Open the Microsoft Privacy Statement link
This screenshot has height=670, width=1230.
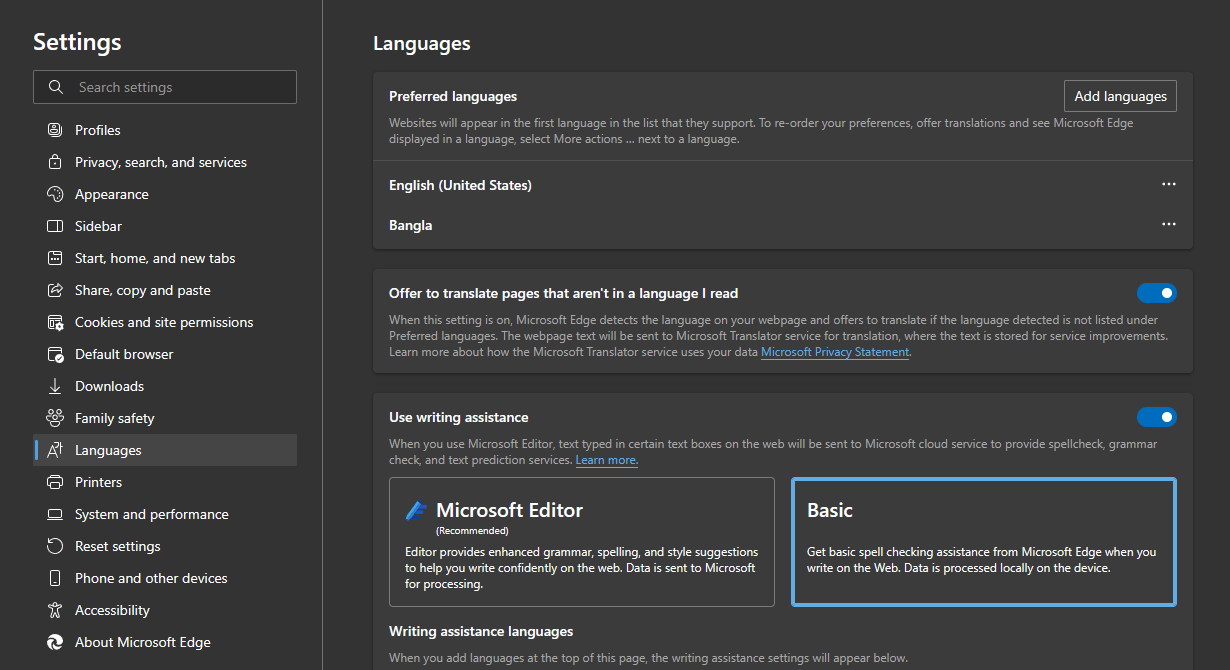(x=835, y=352)
